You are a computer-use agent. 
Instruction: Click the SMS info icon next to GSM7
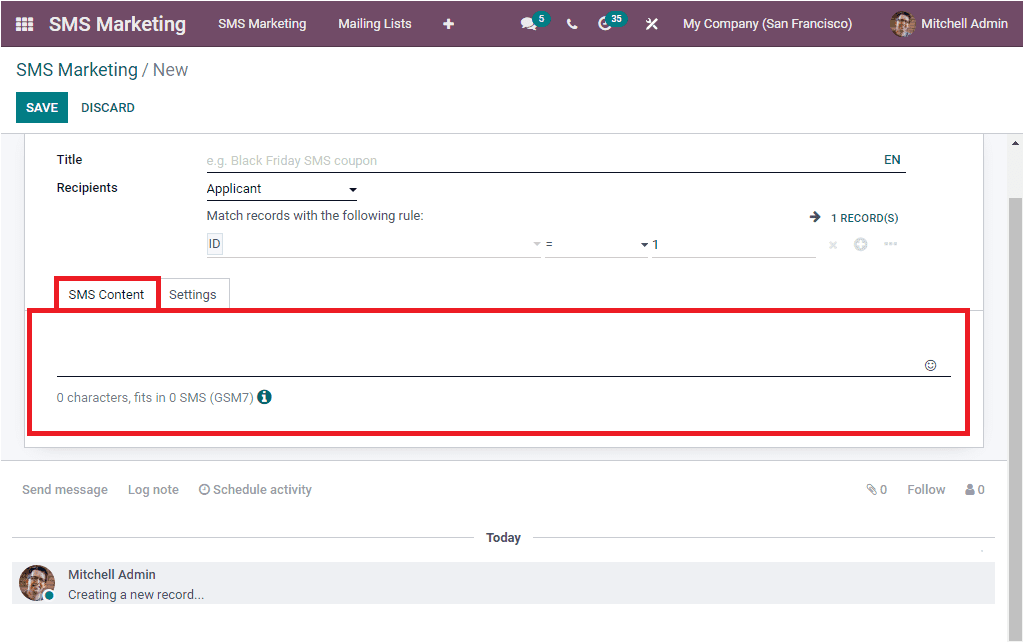[x=264, y=397]
